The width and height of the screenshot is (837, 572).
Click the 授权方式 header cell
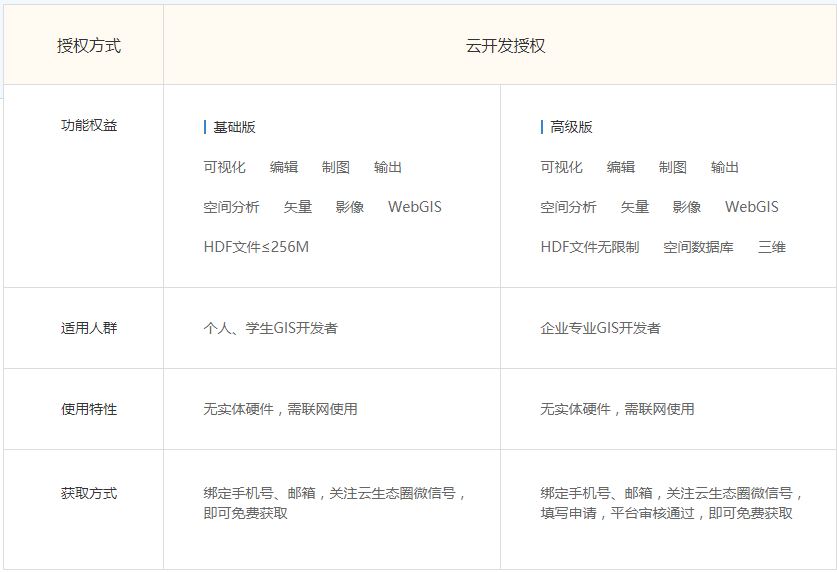click(89, 46)
